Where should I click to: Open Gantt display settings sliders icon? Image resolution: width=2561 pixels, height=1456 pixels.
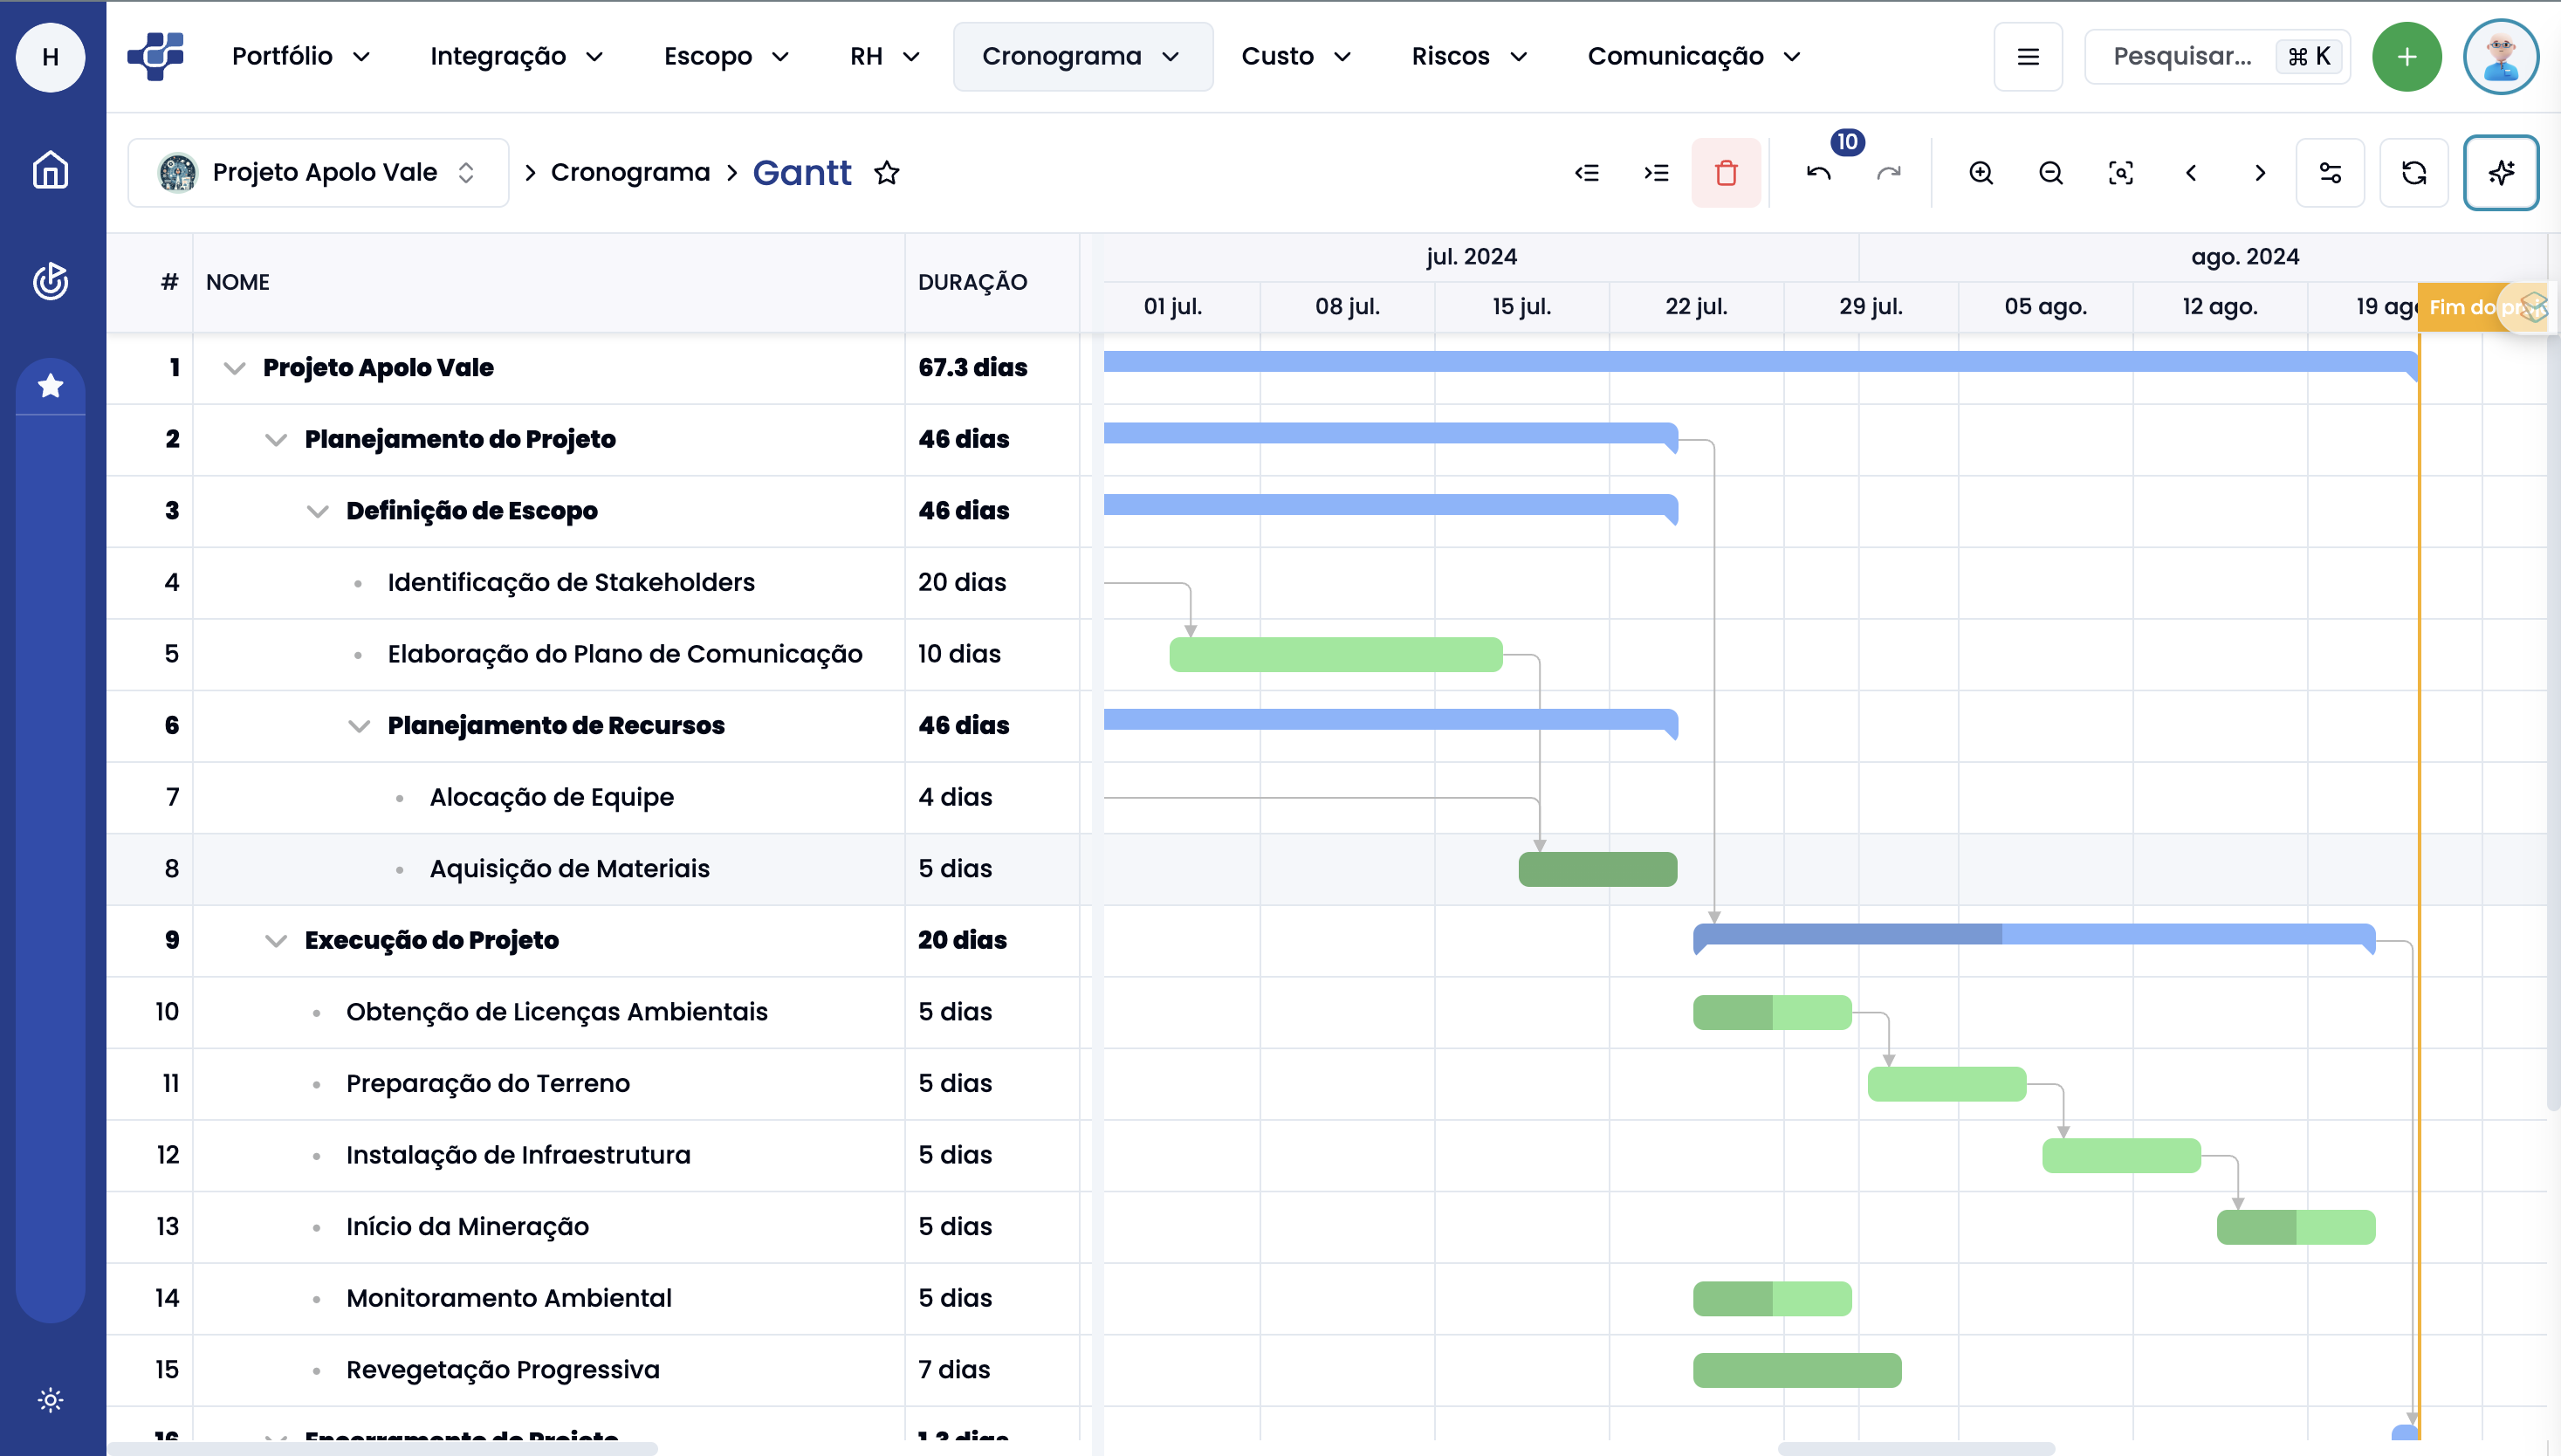pos(2330,173)
